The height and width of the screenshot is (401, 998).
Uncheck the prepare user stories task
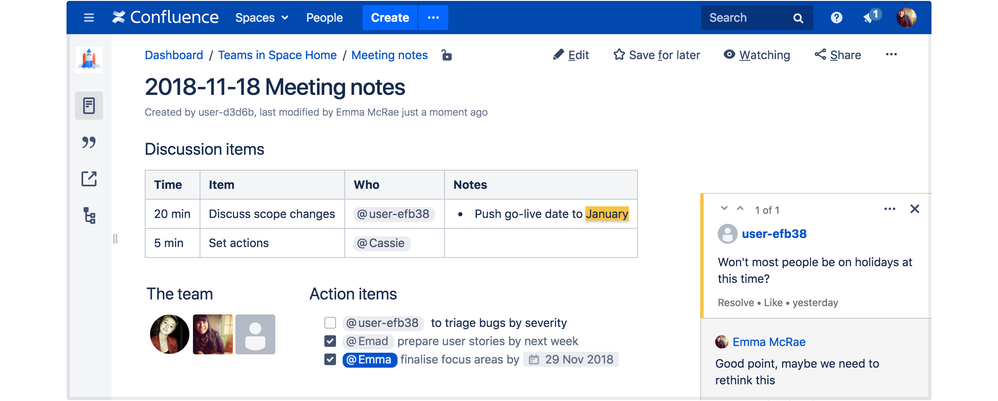pos(330,341)
